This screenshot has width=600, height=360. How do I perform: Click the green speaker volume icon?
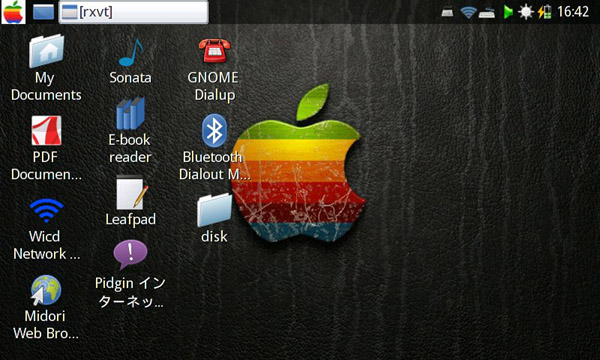pos(508,12)
